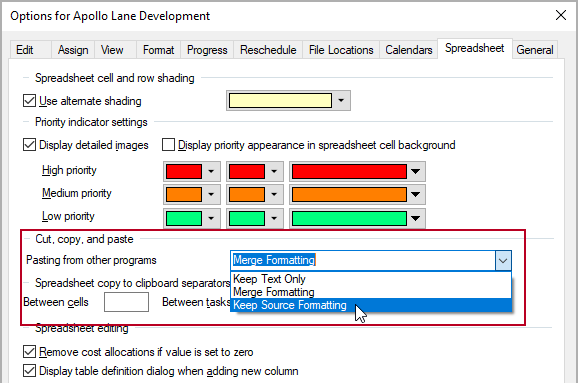Open first Low priority color dropdown arrow
This screenshot has width=578, height=383.
coord(211,218)
